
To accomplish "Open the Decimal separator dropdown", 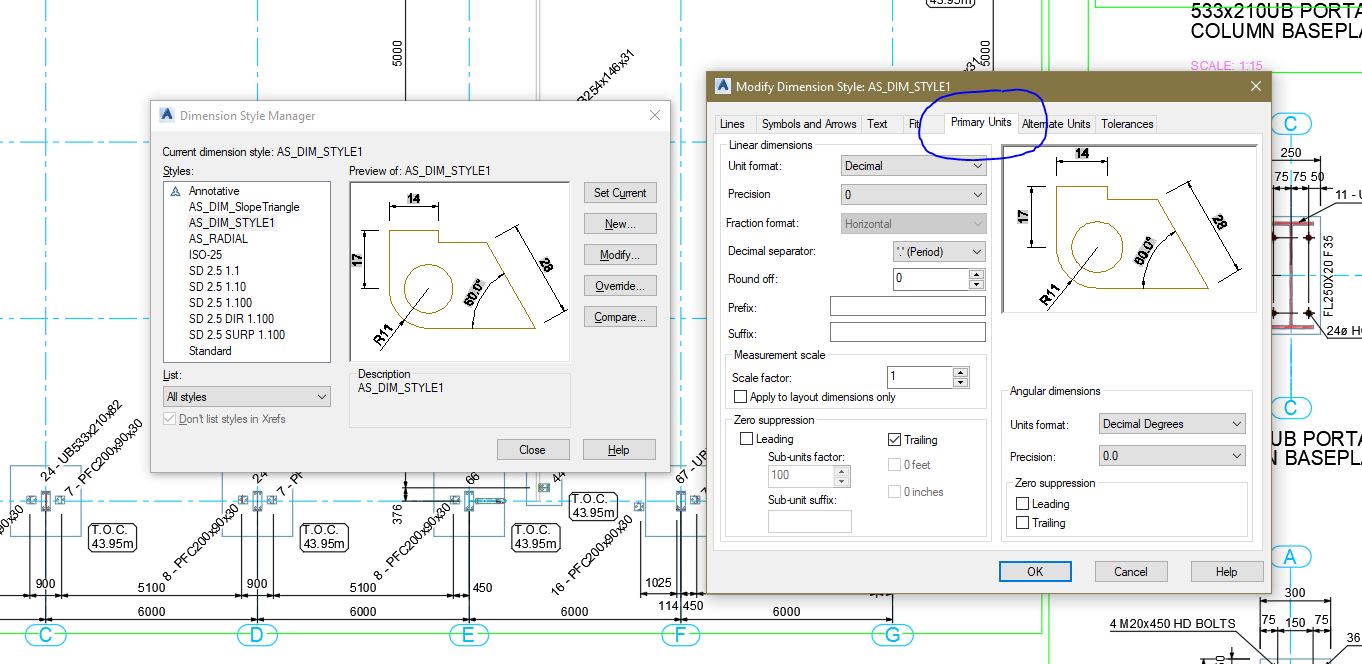I will tap(939, 252).
